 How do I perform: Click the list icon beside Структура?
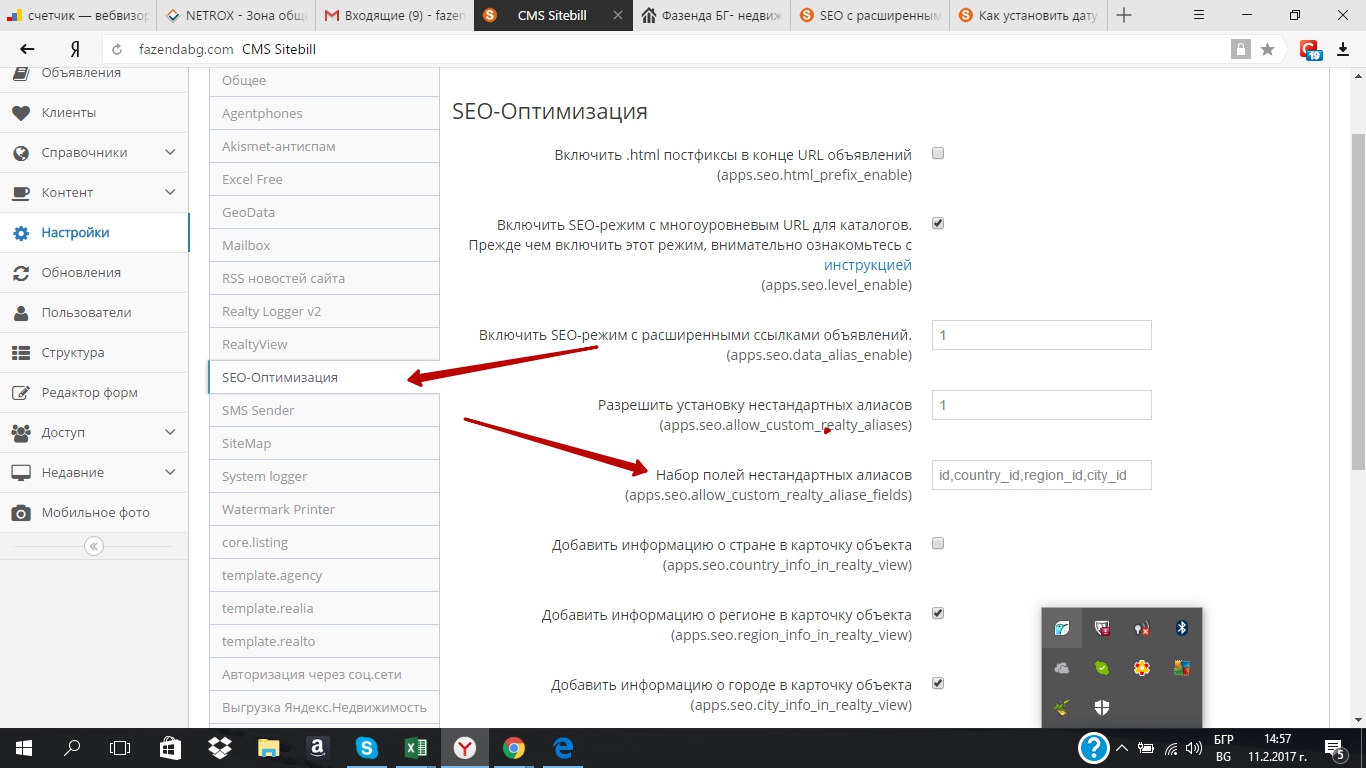click(21, 353)
